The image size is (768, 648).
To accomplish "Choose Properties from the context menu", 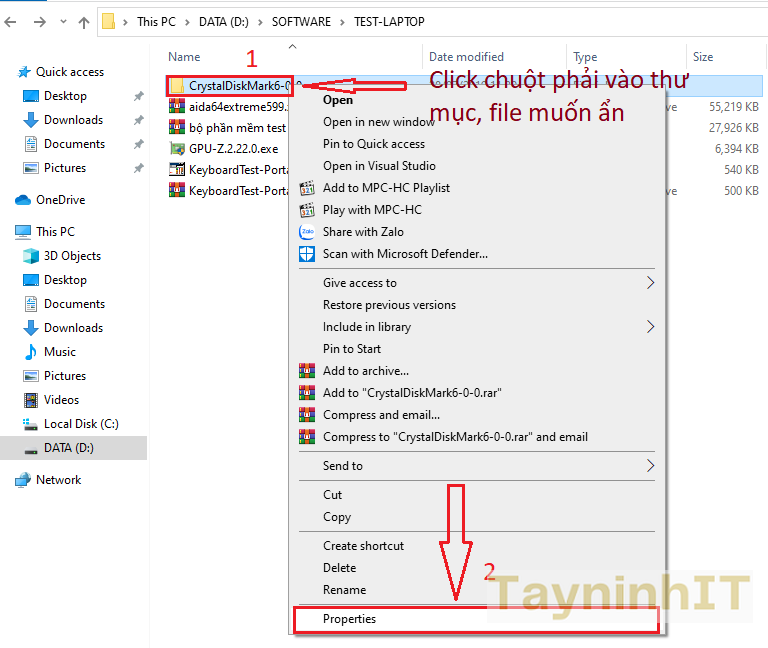I will click(x=349, y=619).
